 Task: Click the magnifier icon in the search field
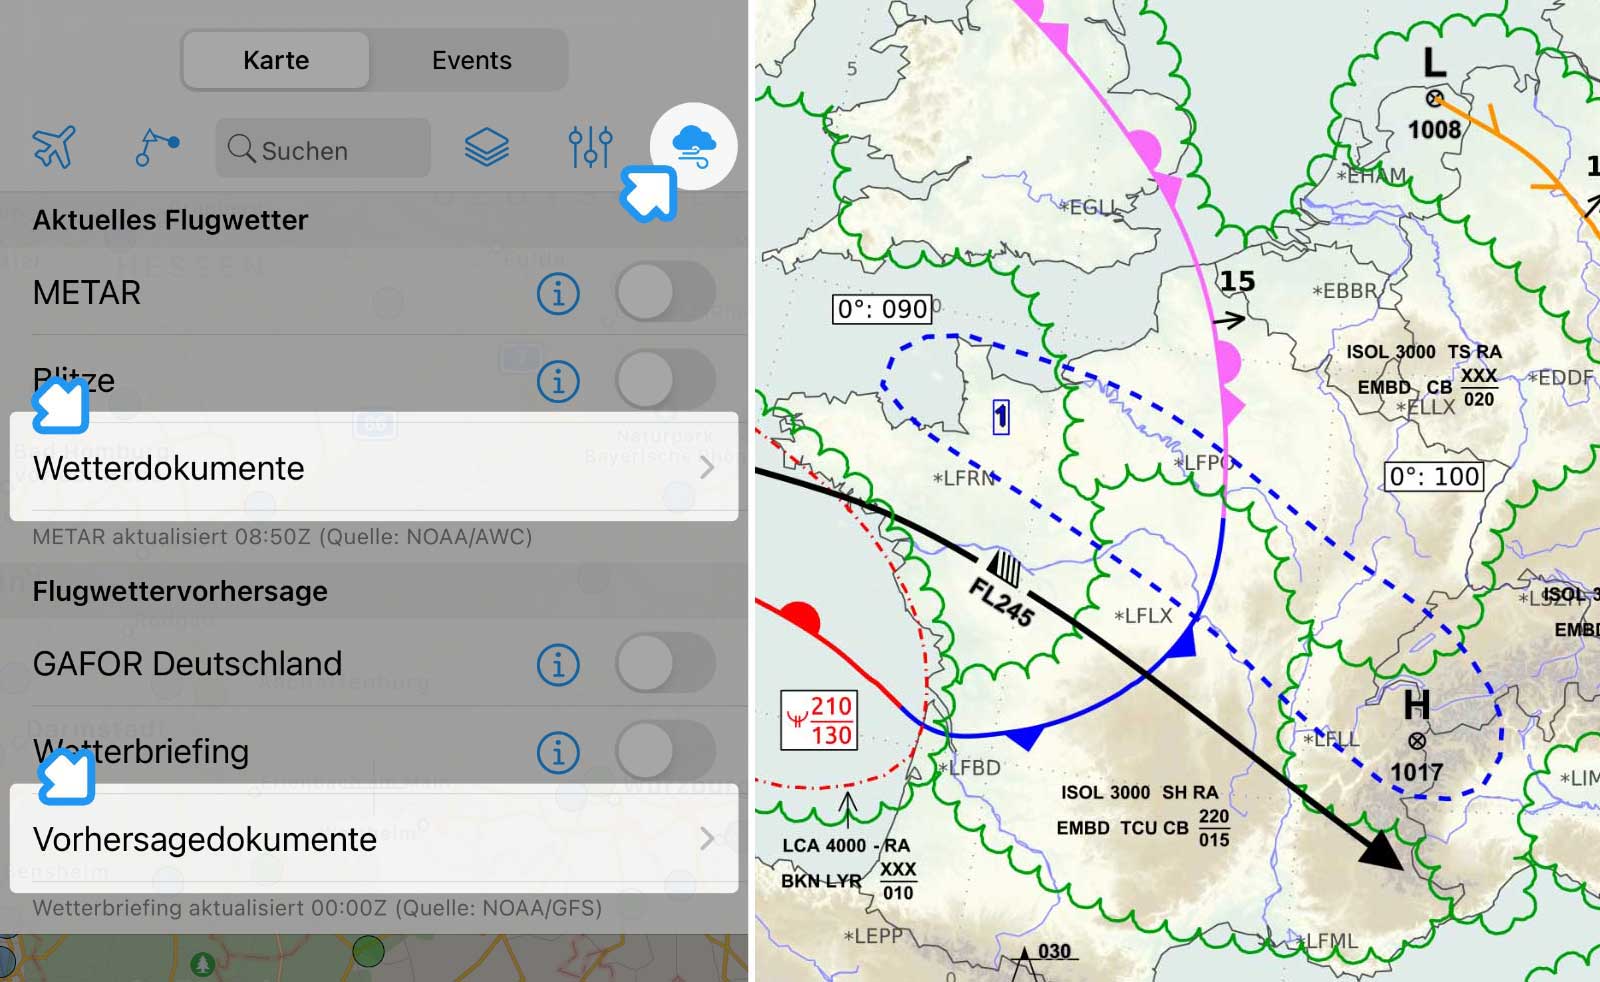coord(242,150)
